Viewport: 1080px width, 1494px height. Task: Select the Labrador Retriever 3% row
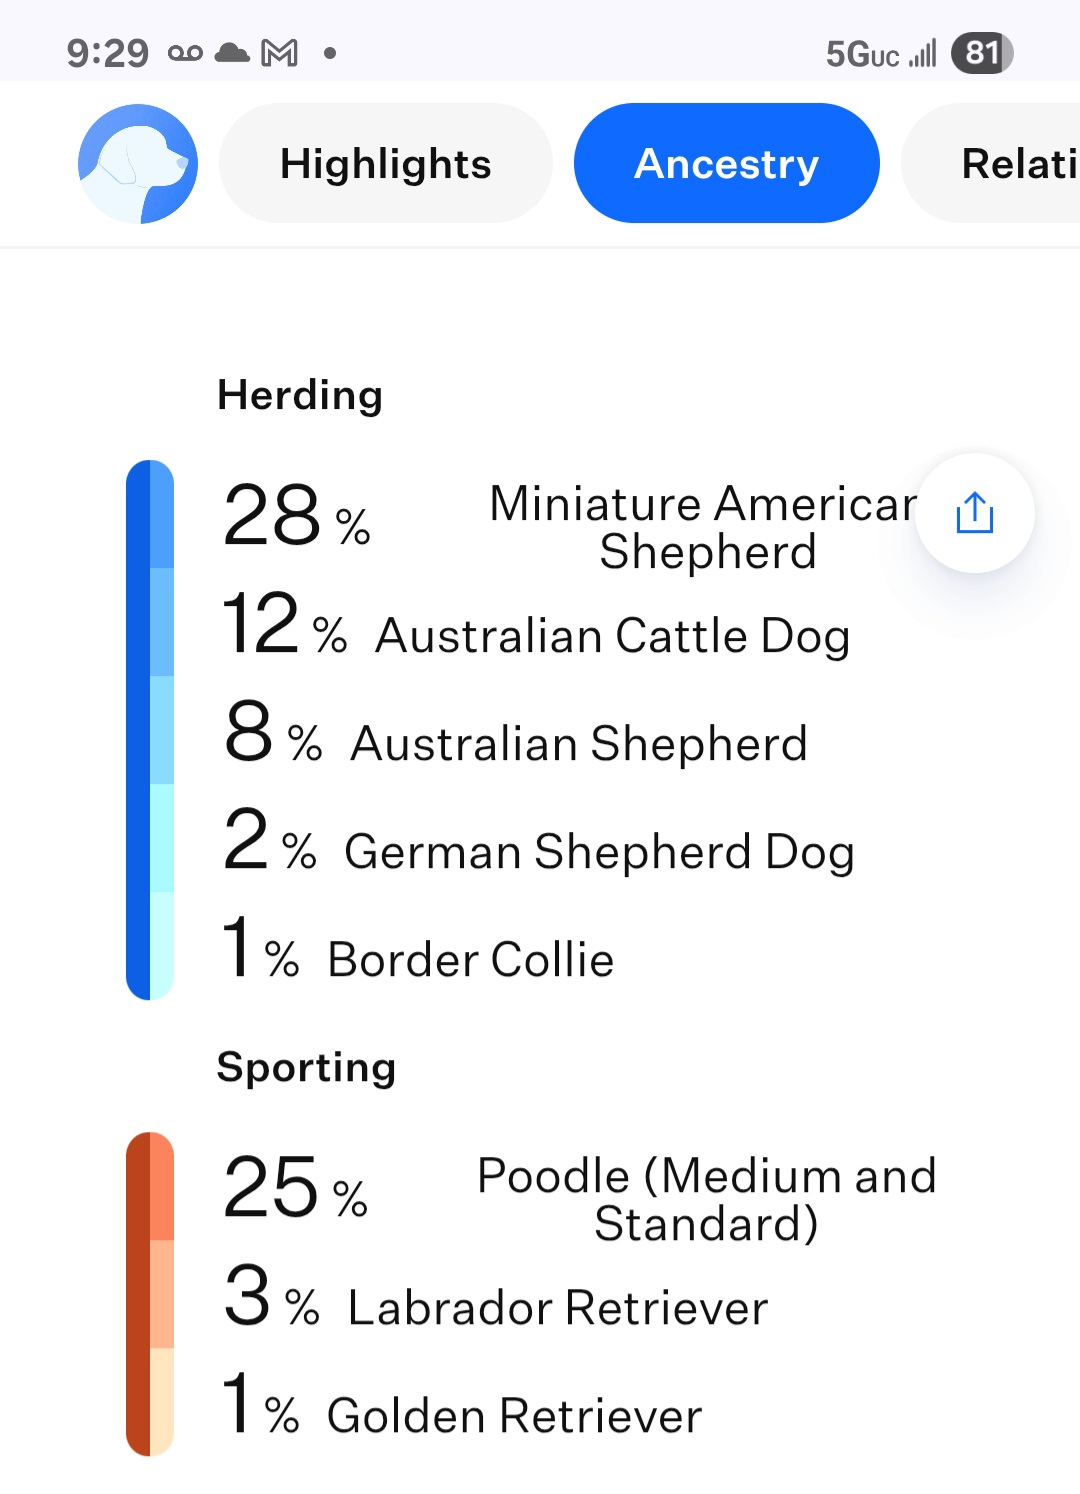point(496,1300)
